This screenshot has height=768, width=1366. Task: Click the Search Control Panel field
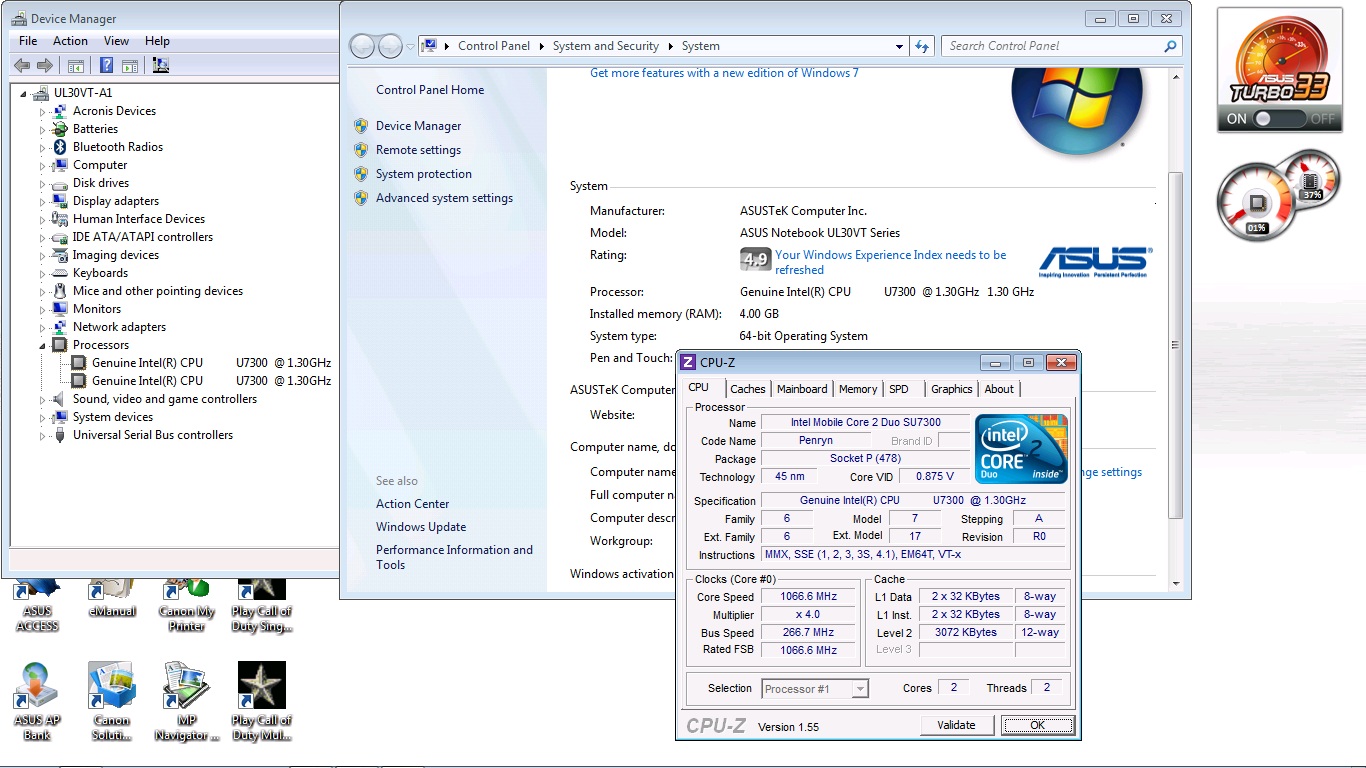[1061, 46]
